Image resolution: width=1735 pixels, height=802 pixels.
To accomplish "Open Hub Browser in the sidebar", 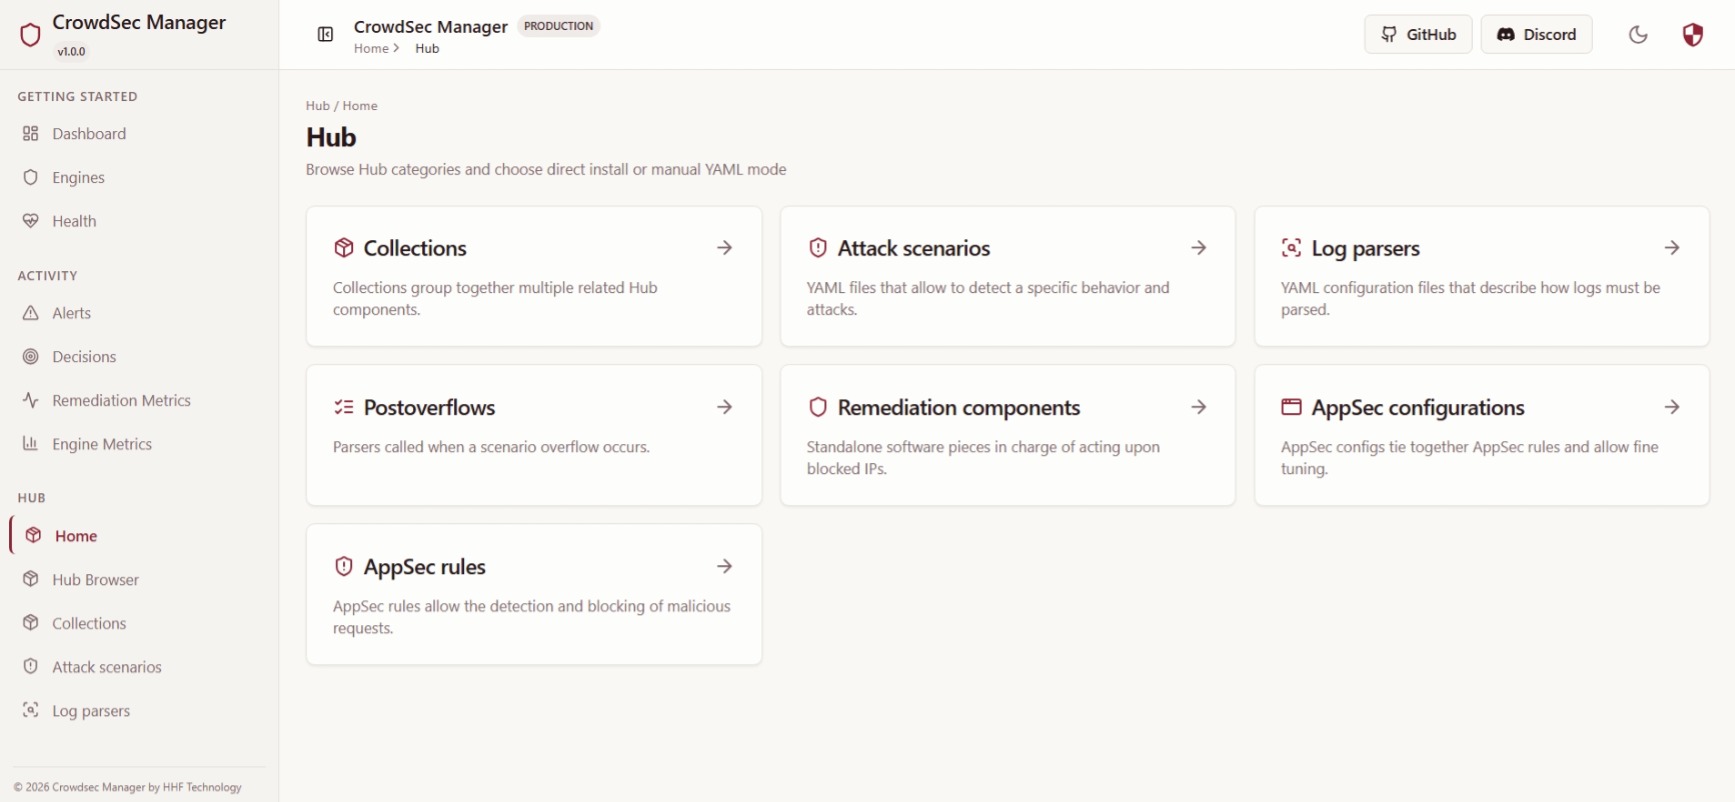I will 139,580.
